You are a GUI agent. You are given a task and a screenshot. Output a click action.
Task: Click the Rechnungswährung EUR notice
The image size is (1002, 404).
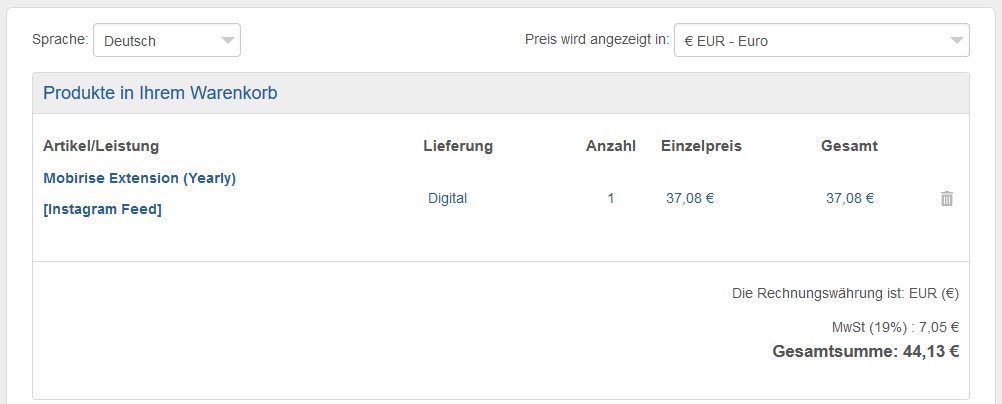click(845, 294)
